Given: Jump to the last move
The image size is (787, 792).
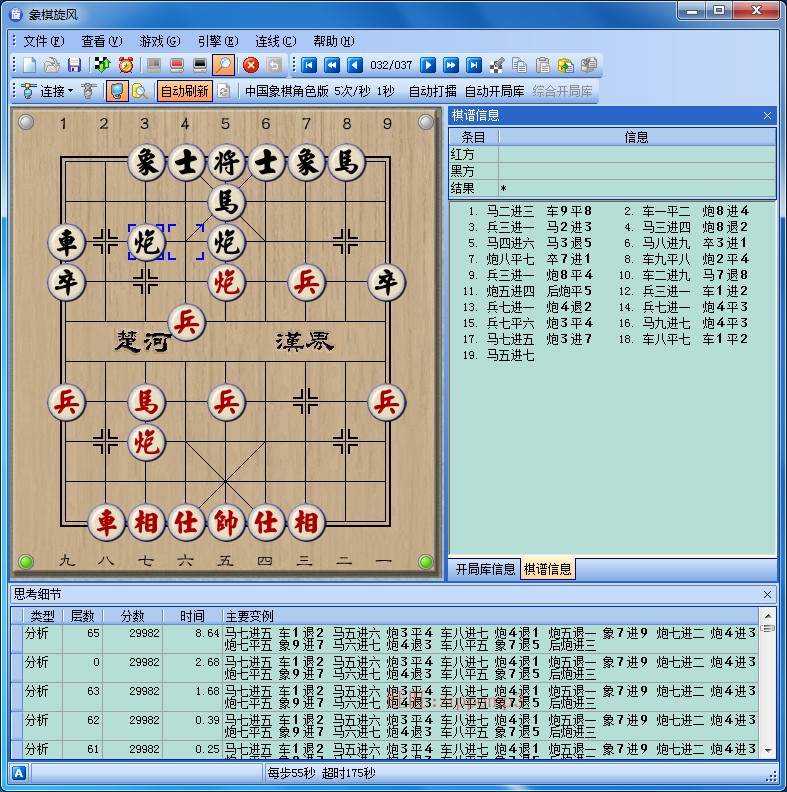Looking at the screenshot, I should click(474, 65).
